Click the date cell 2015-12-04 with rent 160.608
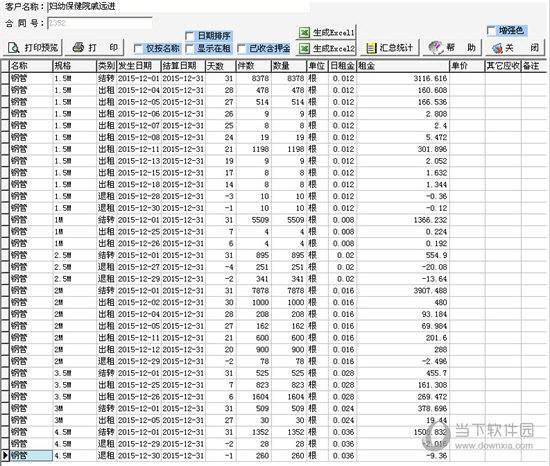 tap(139, 90)
